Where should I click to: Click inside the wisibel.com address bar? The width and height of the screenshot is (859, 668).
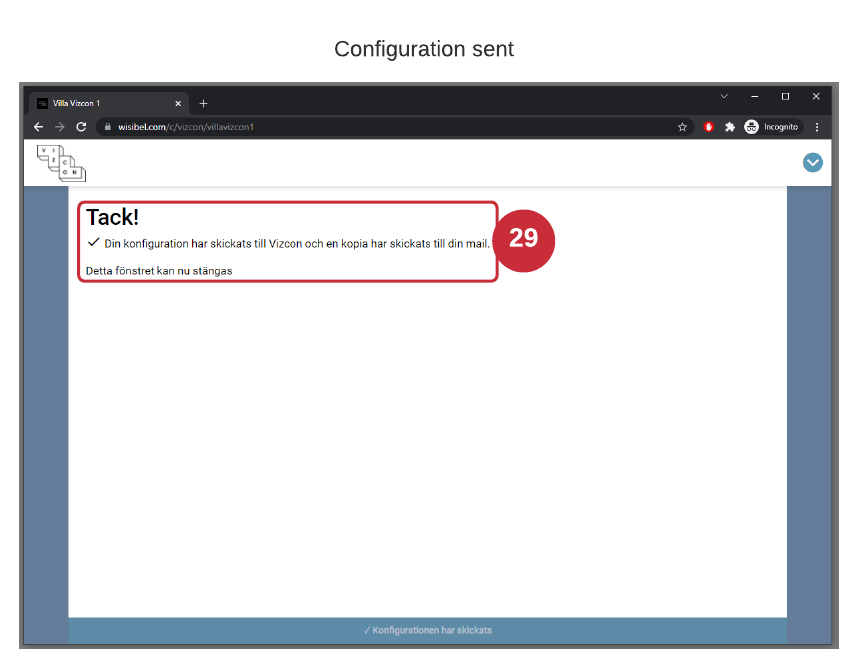pyautogui.click(x=185, y=127)
